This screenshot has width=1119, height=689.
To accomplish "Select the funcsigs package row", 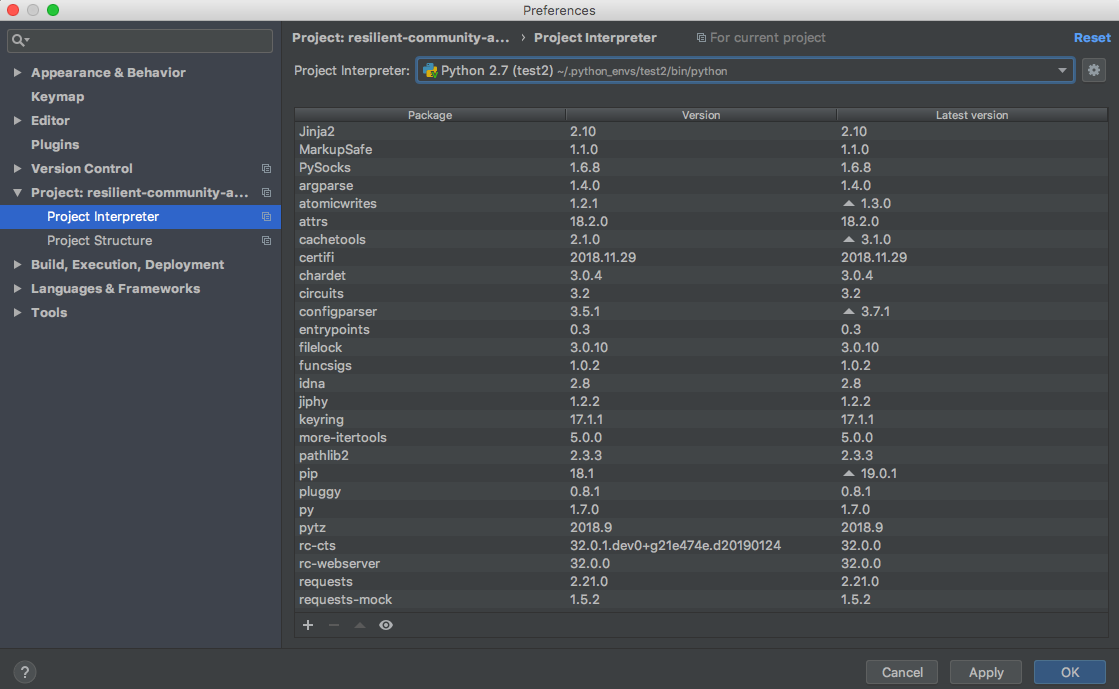I will tap(701, 366).
